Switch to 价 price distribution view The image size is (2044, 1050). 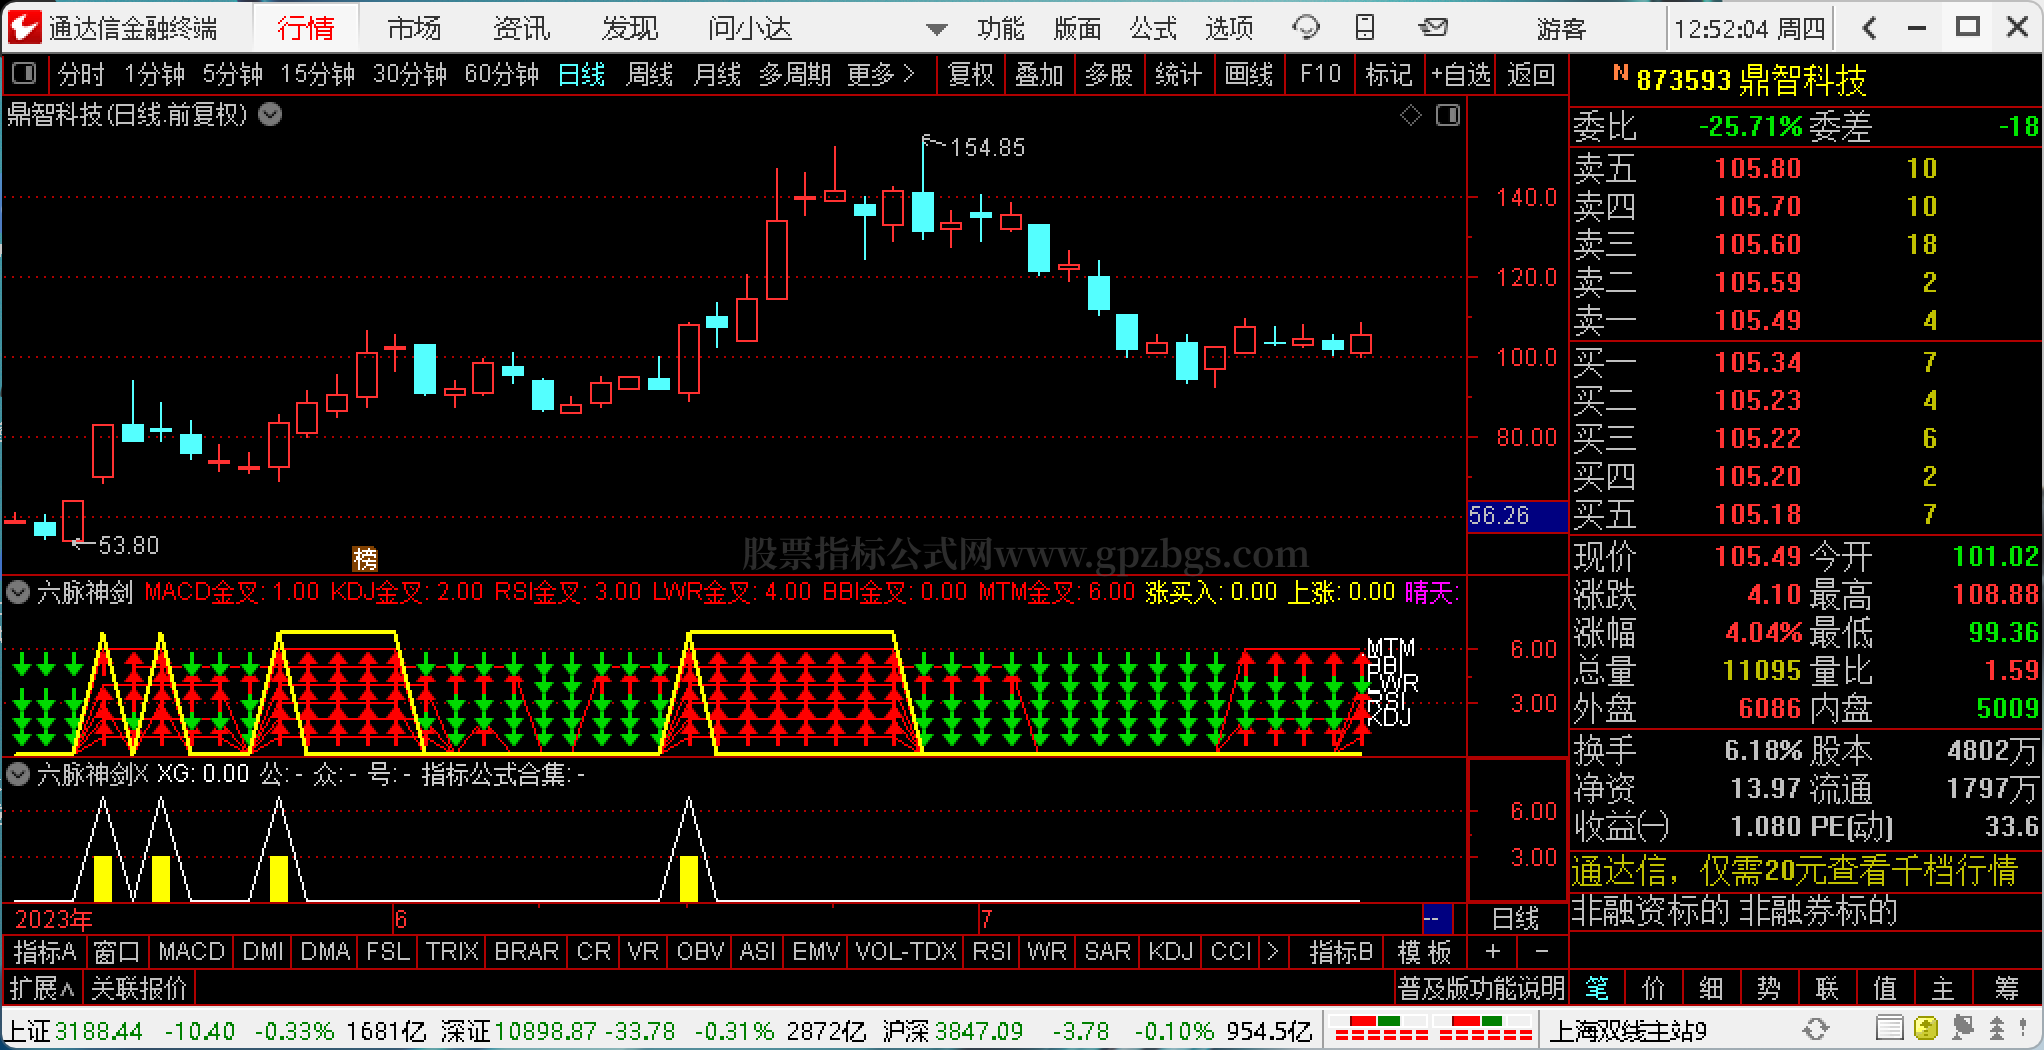pos(1655,989)
